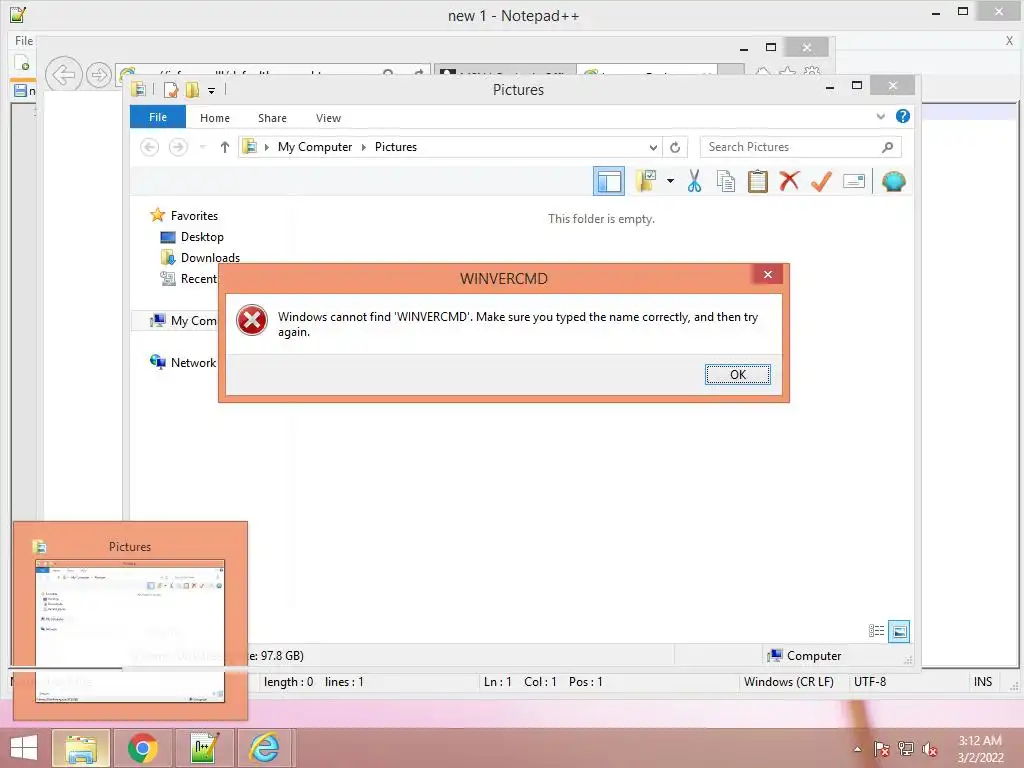Open recent locations dropdown arrow
This screenshot has width=1024, height=768.
pos(202,147)
